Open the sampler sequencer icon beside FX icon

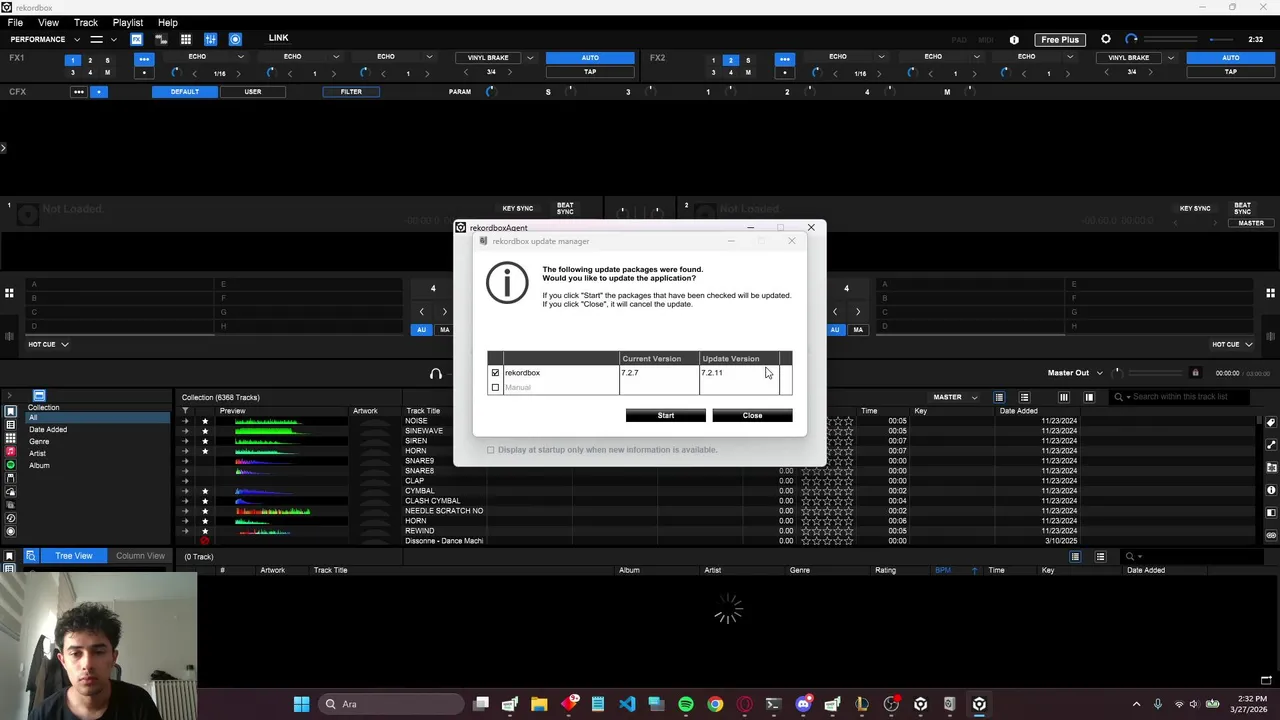click(161, 39)
